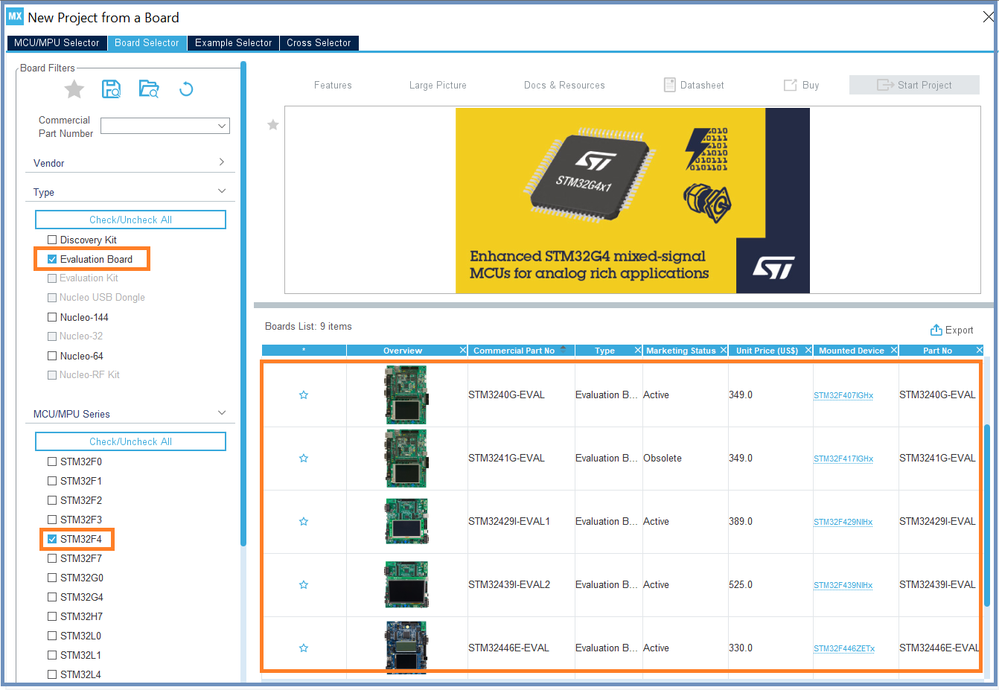Toggle the Nucleo-64 checkbox

(52, 356)
